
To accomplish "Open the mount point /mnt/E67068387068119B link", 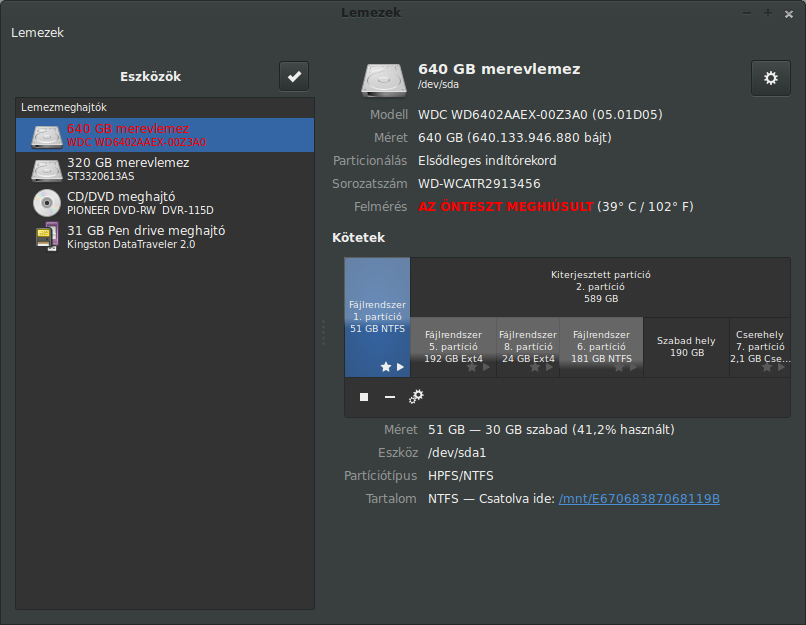I will click(639, 499).
